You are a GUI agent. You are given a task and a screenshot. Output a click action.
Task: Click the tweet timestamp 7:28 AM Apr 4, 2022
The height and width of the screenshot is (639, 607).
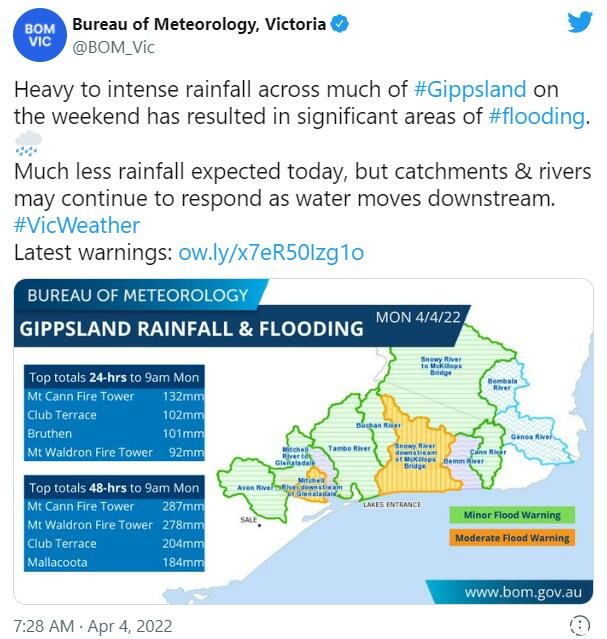(x=93, y=626)
